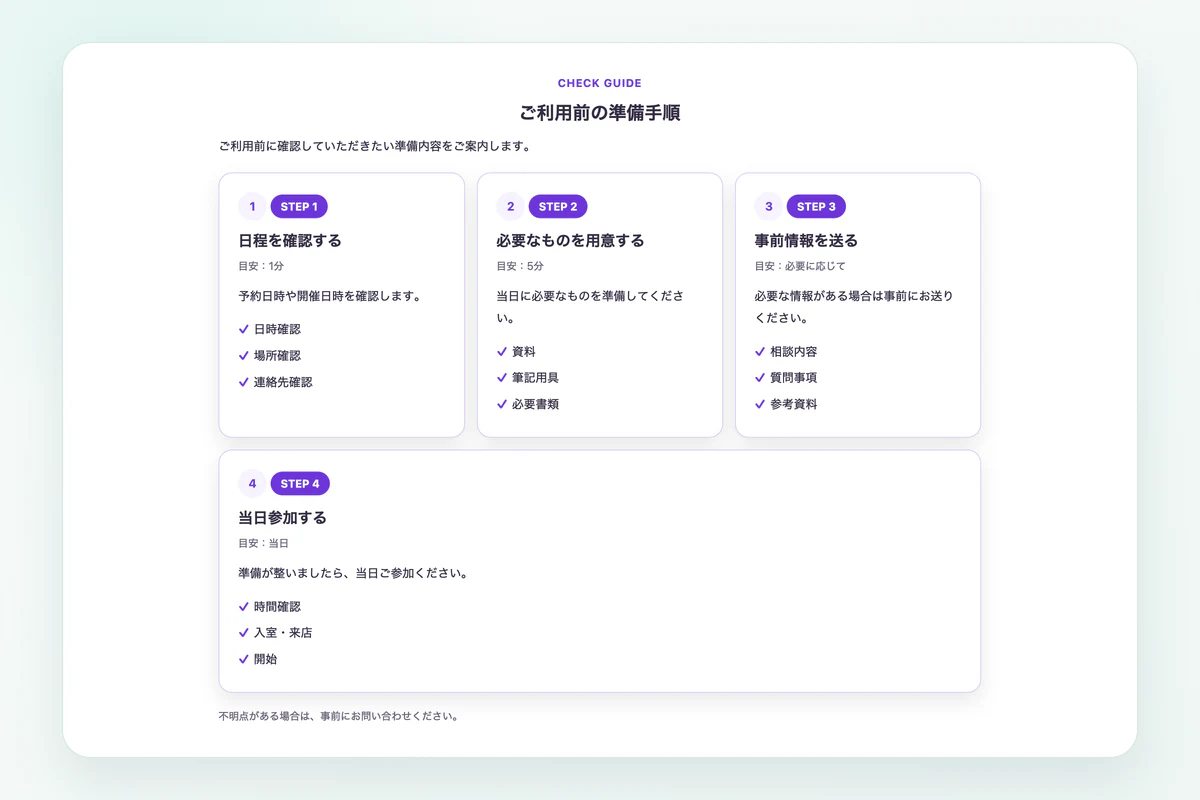Click the CHECK GUIDE label
This screenshot has height=800, width=1200.
(x=600, y=84)
